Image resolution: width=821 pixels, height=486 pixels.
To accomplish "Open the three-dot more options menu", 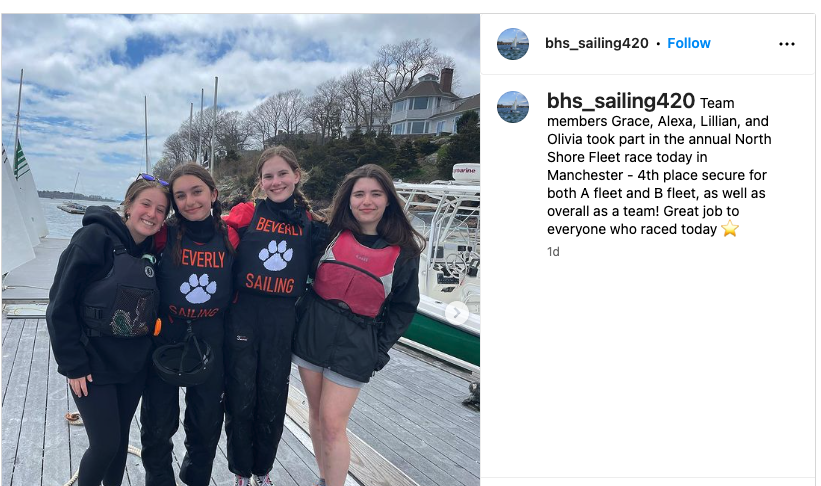I will (786, 44).
